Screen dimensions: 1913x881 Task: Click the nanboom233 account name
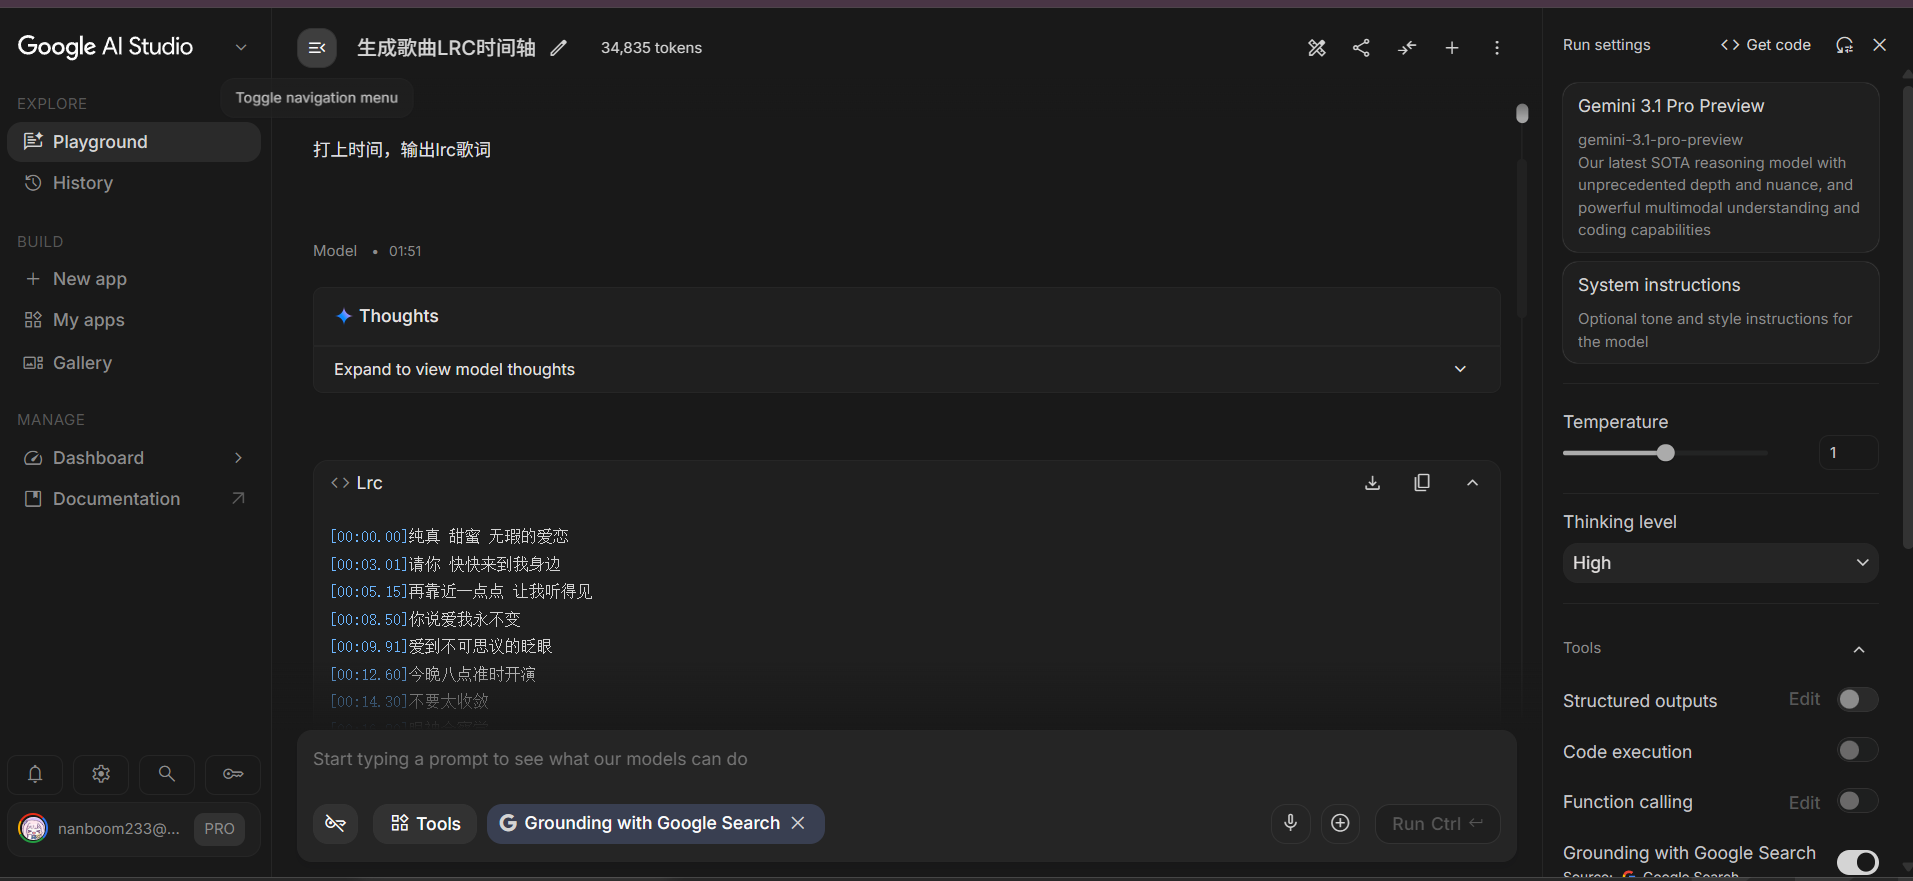coord(119,829)
